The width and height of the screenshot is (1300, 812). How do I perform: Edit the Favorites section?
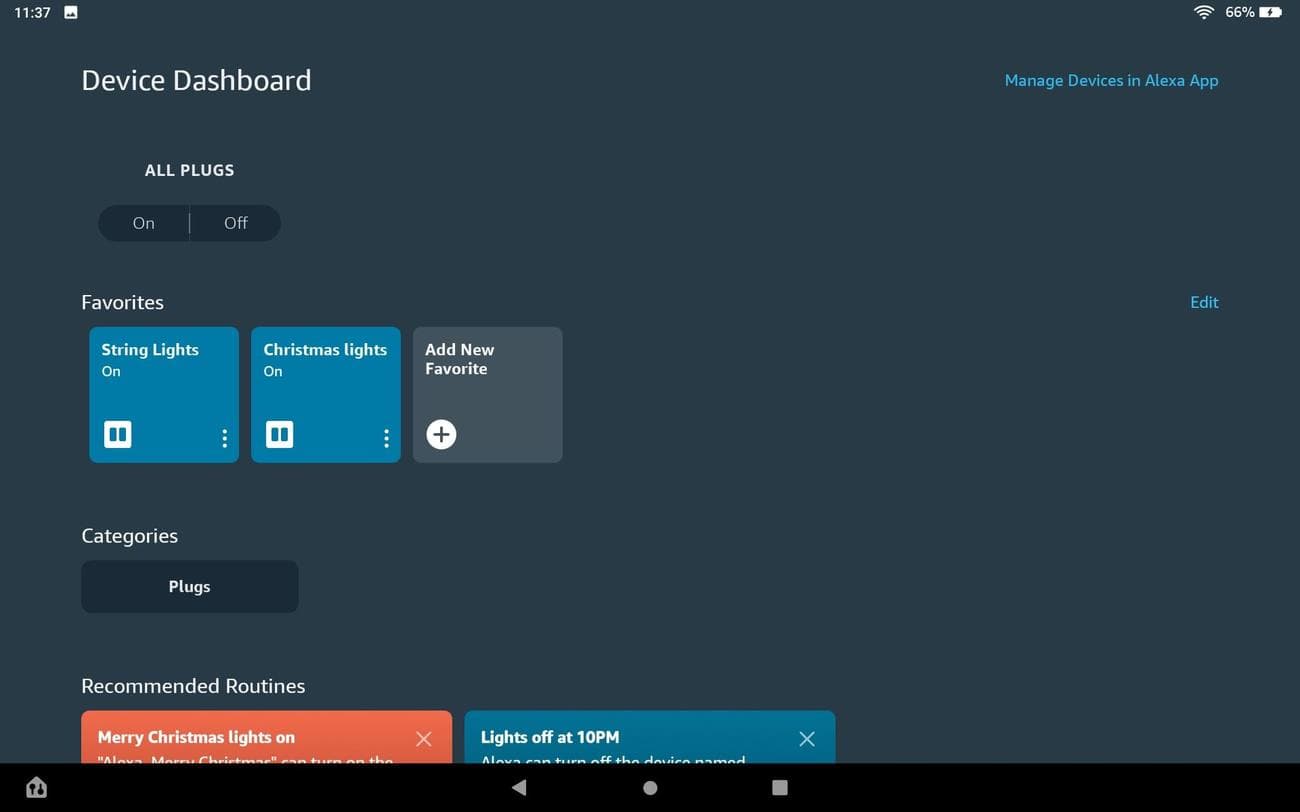(x=1204, y=302)
